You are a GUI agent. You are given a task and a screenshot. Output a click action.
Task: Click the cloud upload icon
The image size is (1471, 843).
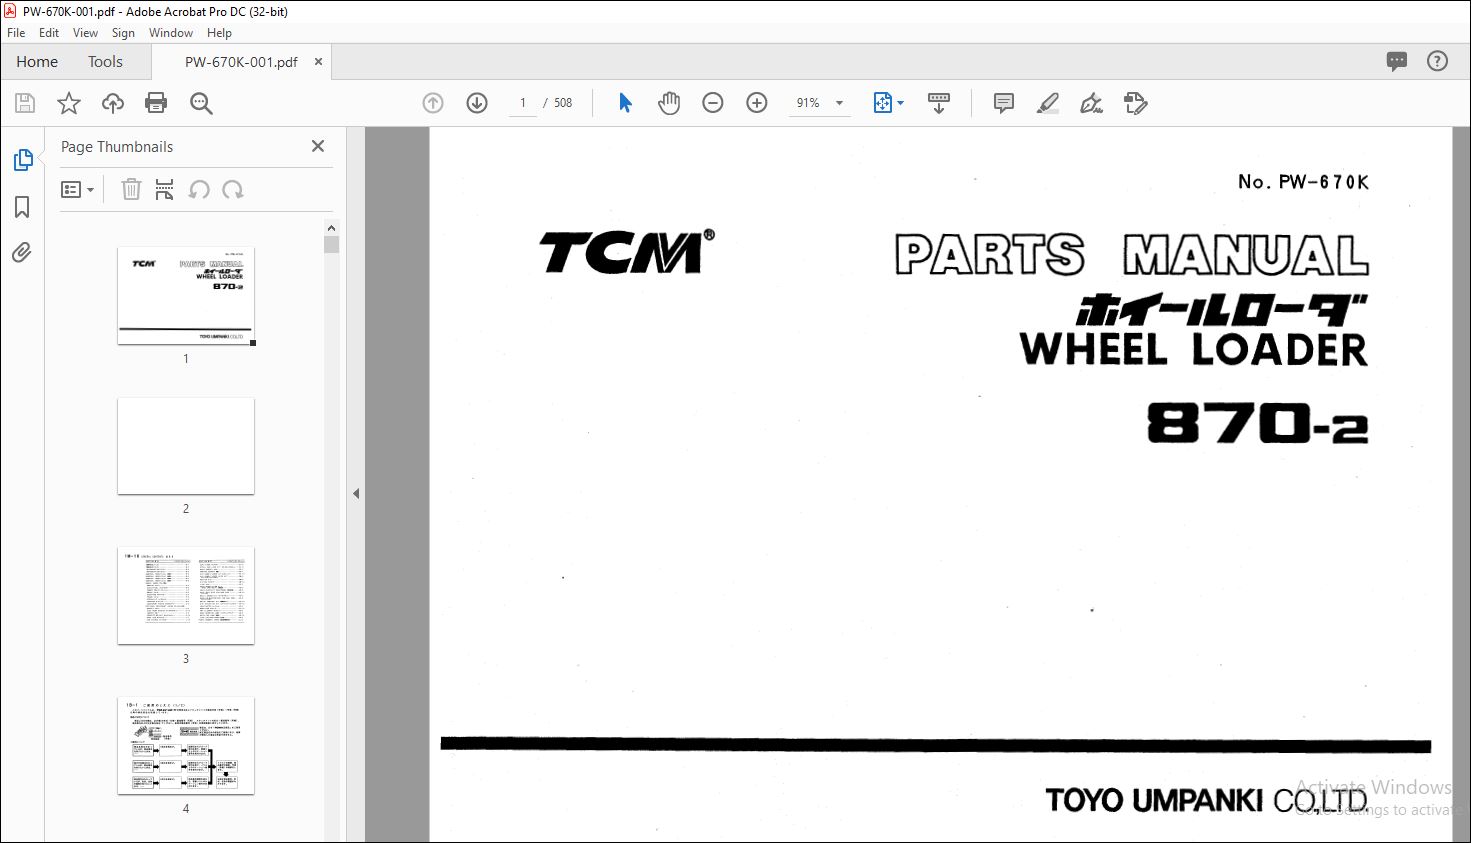coord(113,103)
